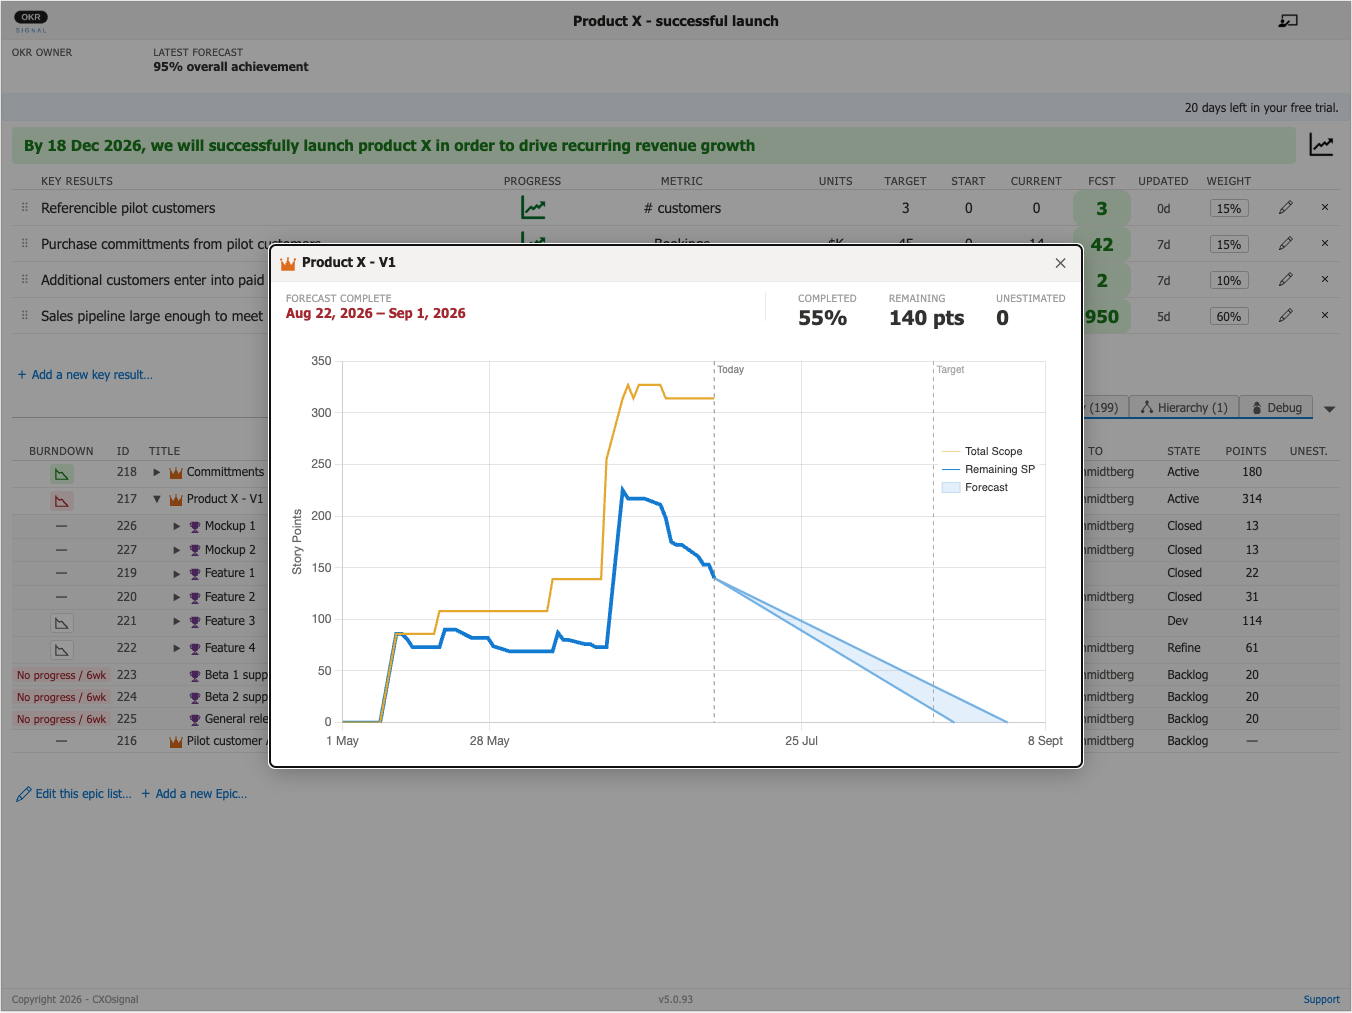This screenshot has width=1352, height=1013.
Task: Close the Product X - V1 dialog
Action: click(x=1060, y=263)
